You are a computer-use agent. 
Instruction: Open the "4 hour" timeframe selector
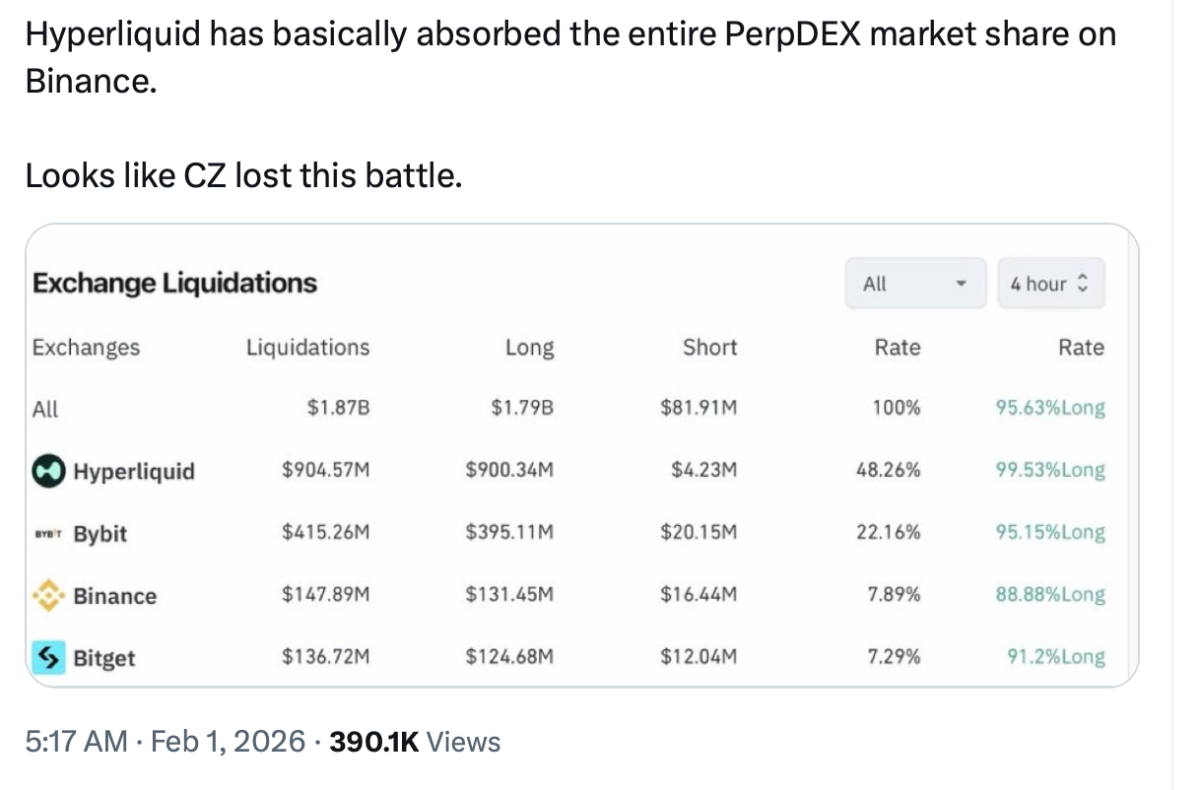[1051, 284]
